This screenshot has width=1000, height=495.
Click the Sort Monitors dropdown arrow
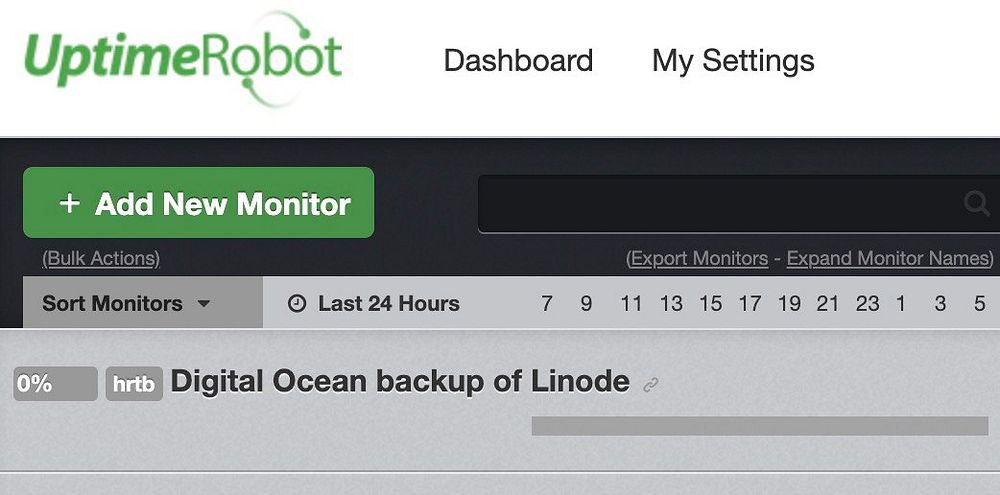[204, 304]
